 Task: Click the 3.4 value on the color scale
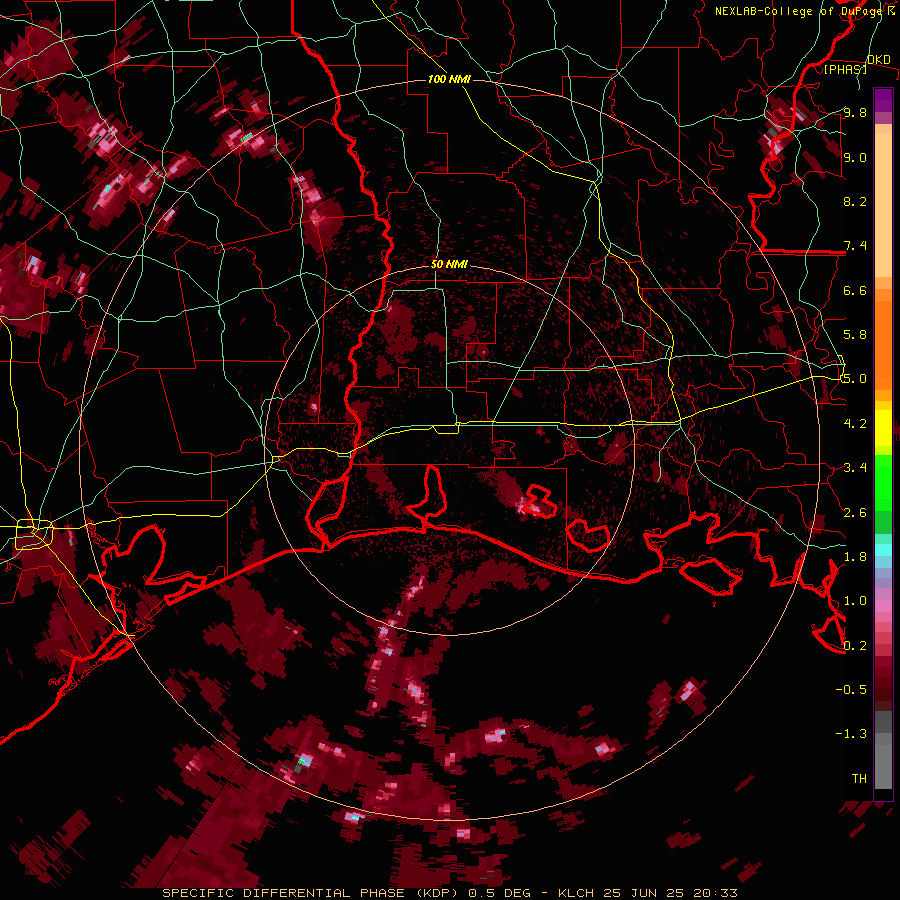(x=855, y=468)
